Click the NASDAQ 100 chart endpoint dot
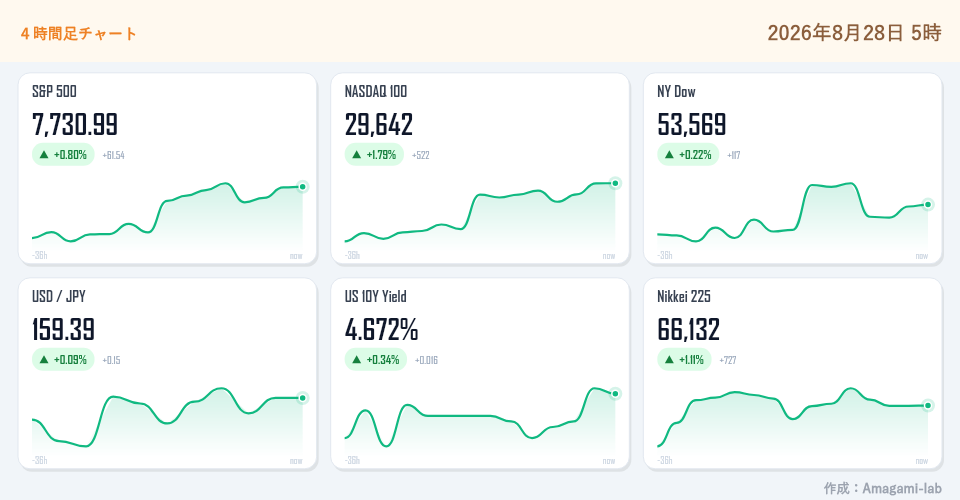 tap(615, 183)
